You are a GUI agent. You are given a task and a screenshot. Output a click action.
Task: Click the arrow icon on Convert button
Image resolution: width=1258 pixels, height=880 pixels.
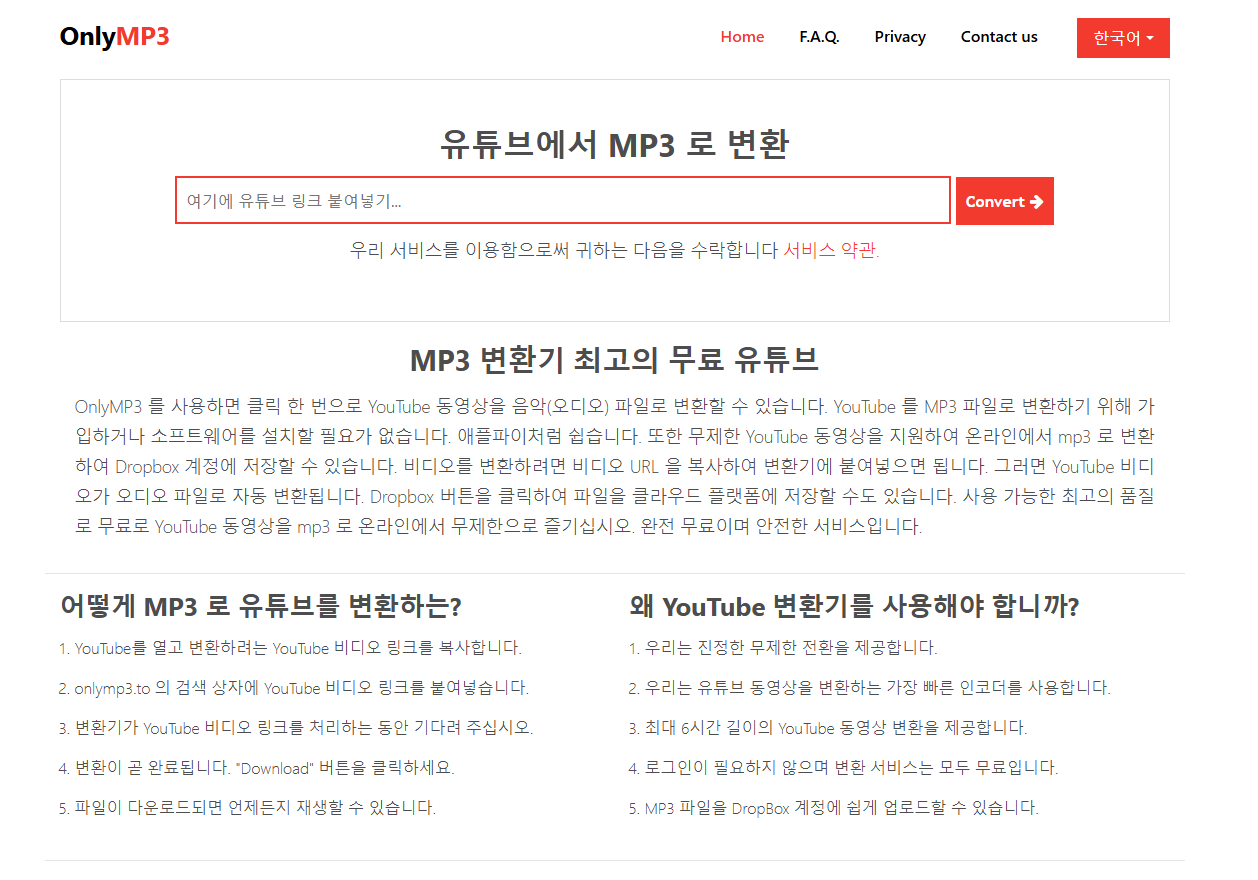(x=1036, y=200)
